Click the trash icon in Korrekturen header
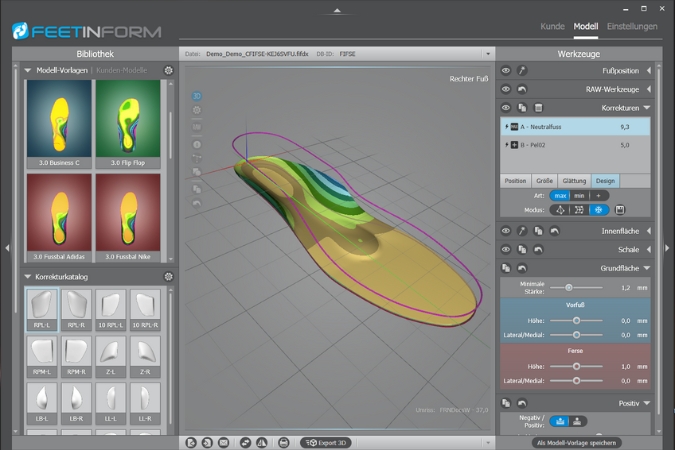The height and width of the screenshot is (450, 675). (537, 107)
